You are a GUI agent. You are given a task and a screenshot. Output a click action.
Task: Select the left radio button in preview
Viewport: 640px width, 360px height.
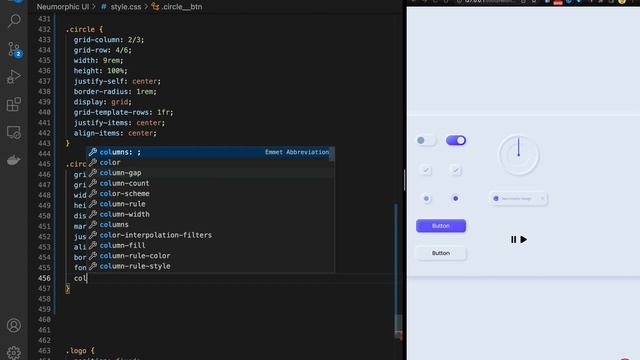click(x=426, y=199)
